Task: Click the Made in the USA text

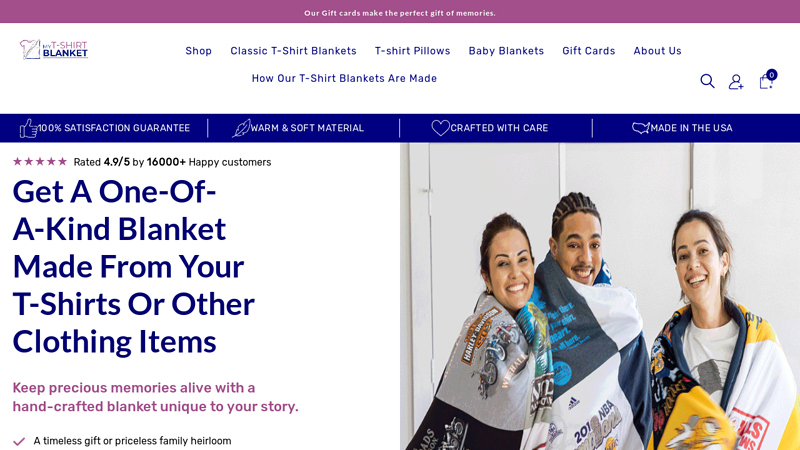Action: [x=691, y=128]
